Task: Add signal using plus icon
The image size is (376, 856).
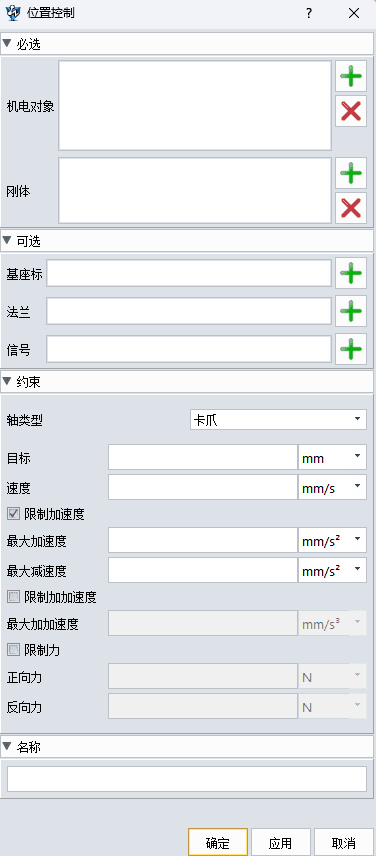Action: point(350,349)
